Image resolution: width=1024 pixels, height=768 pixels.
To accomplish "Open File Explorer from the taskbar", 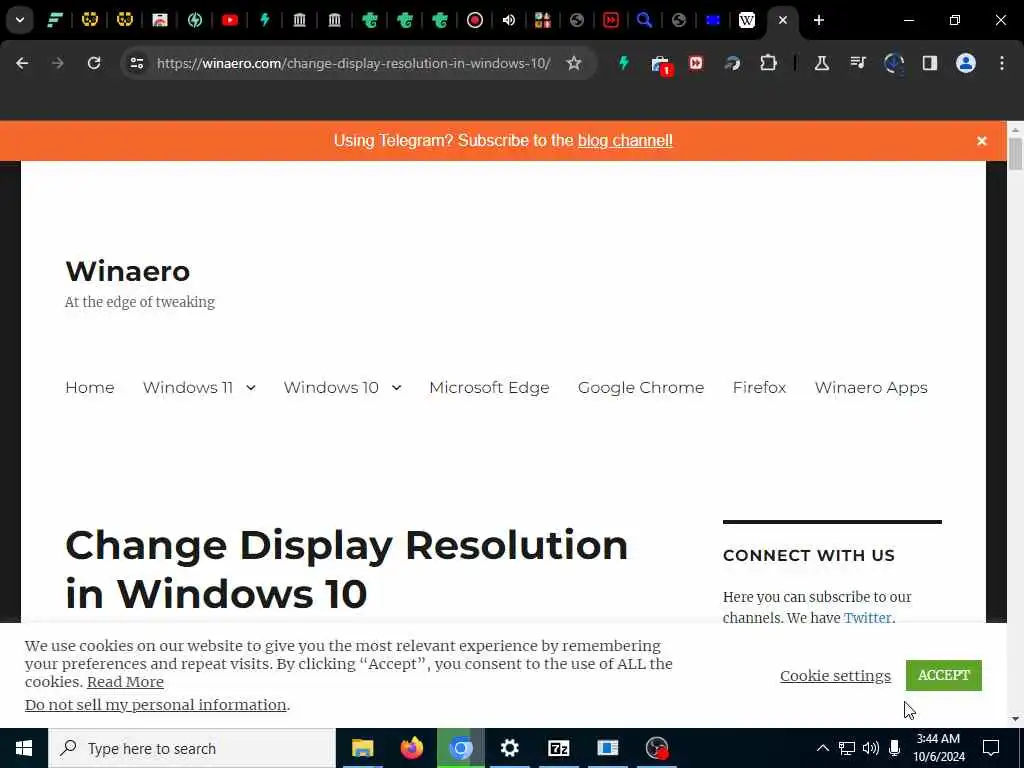I will (362, 748).
